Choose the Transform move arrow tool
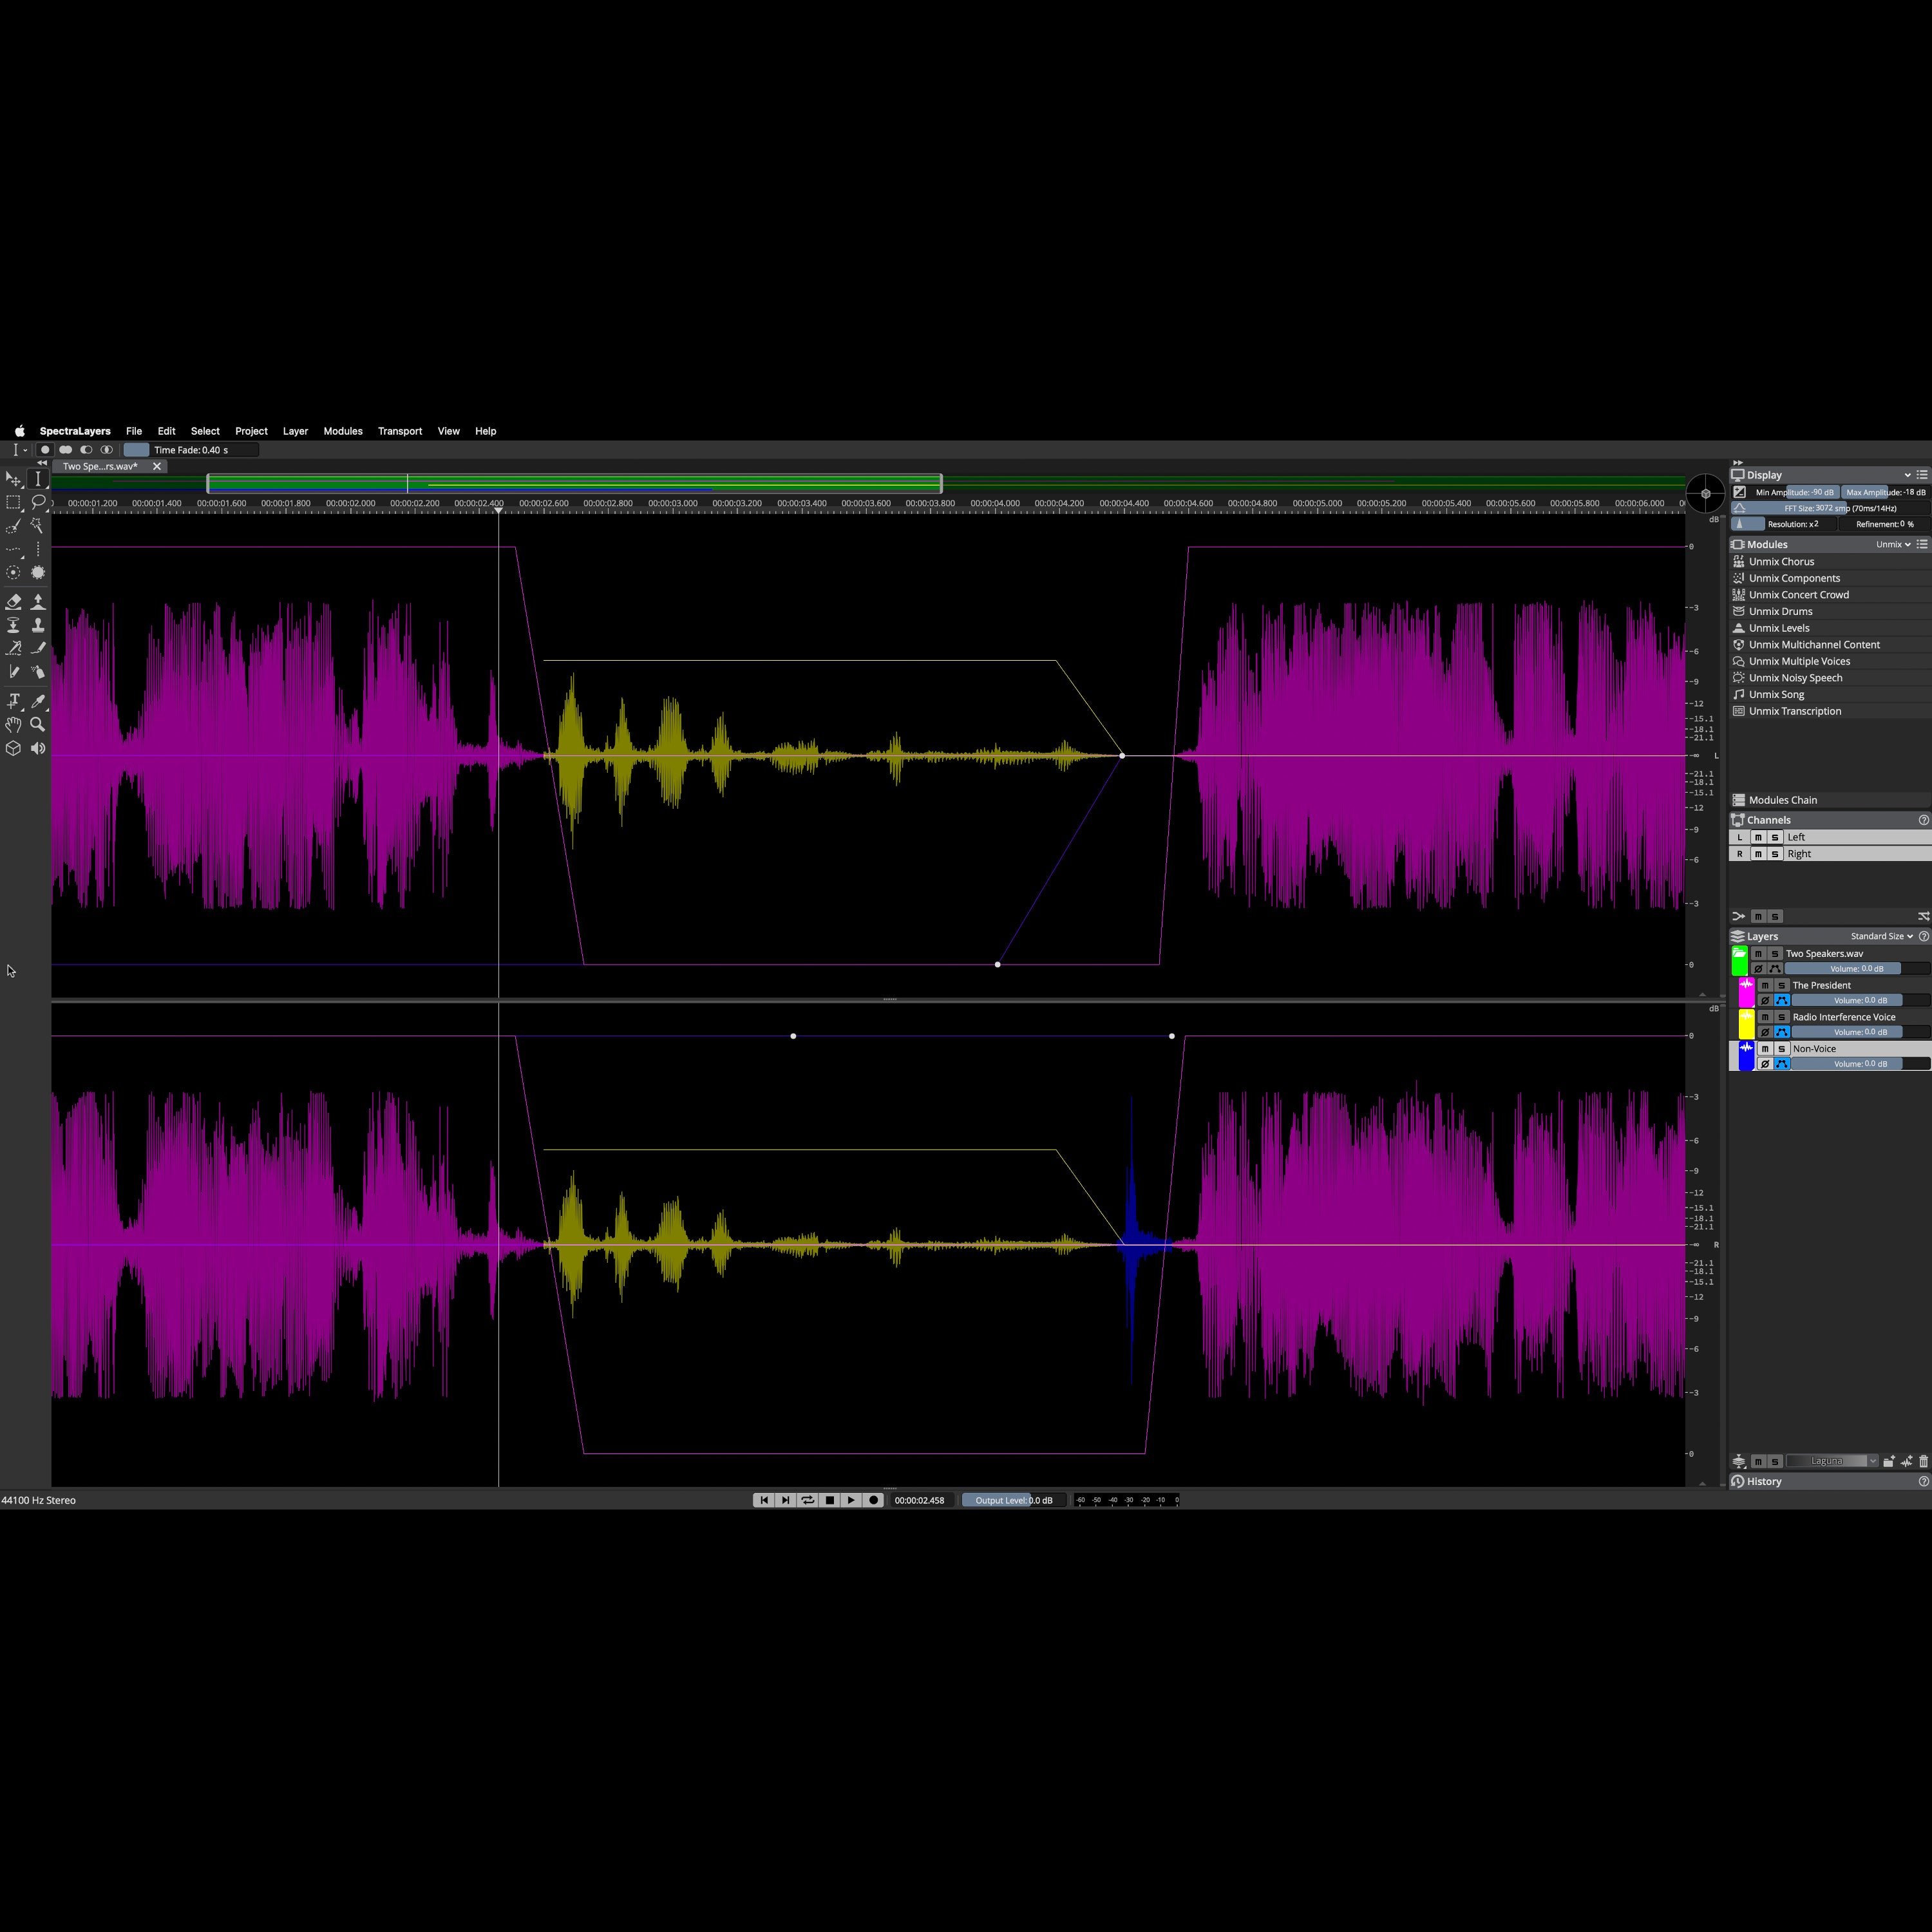 click(13, 479)
